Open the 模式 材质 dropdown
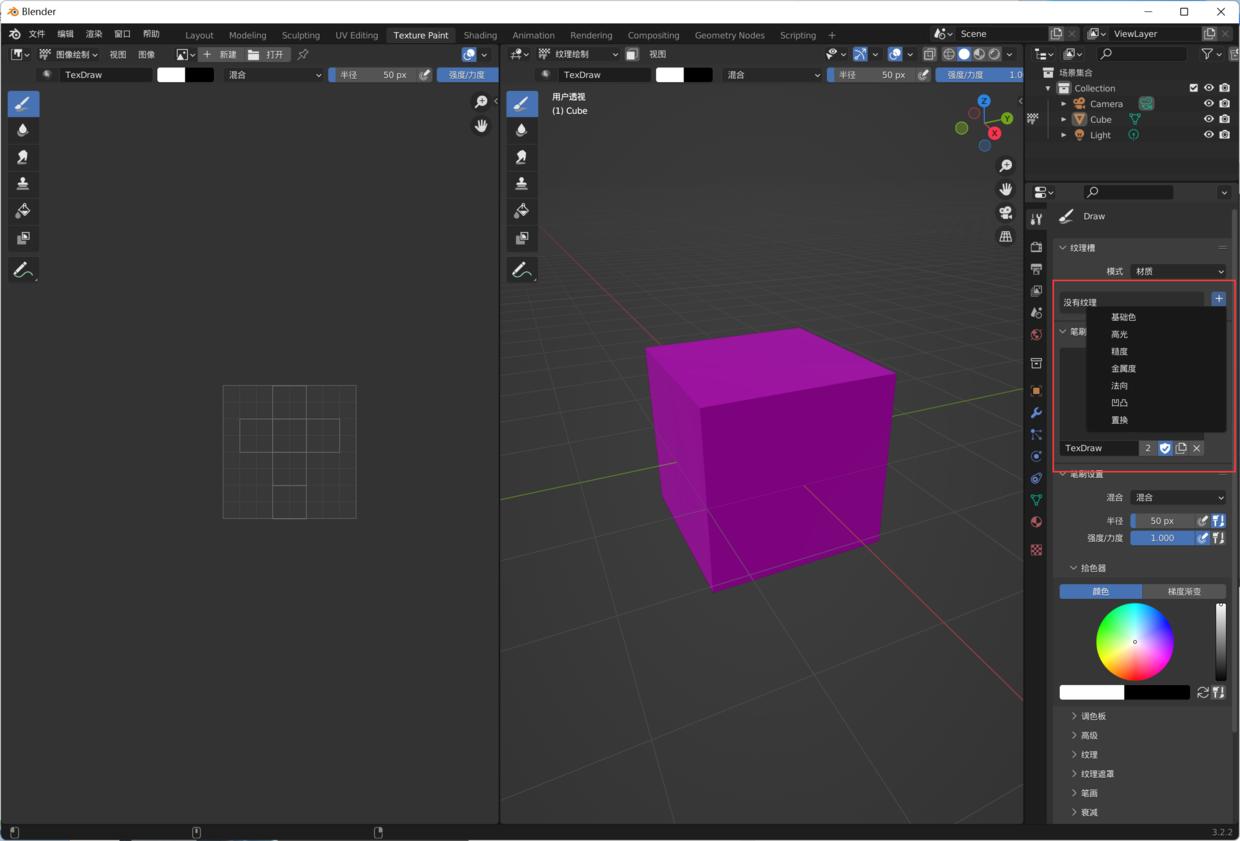This screenshot has width=1240, height=841. coord(1178,270)
